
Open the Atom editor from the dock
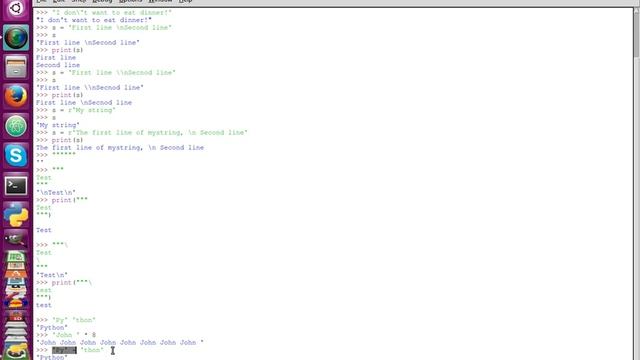click(x=16, y=126)
